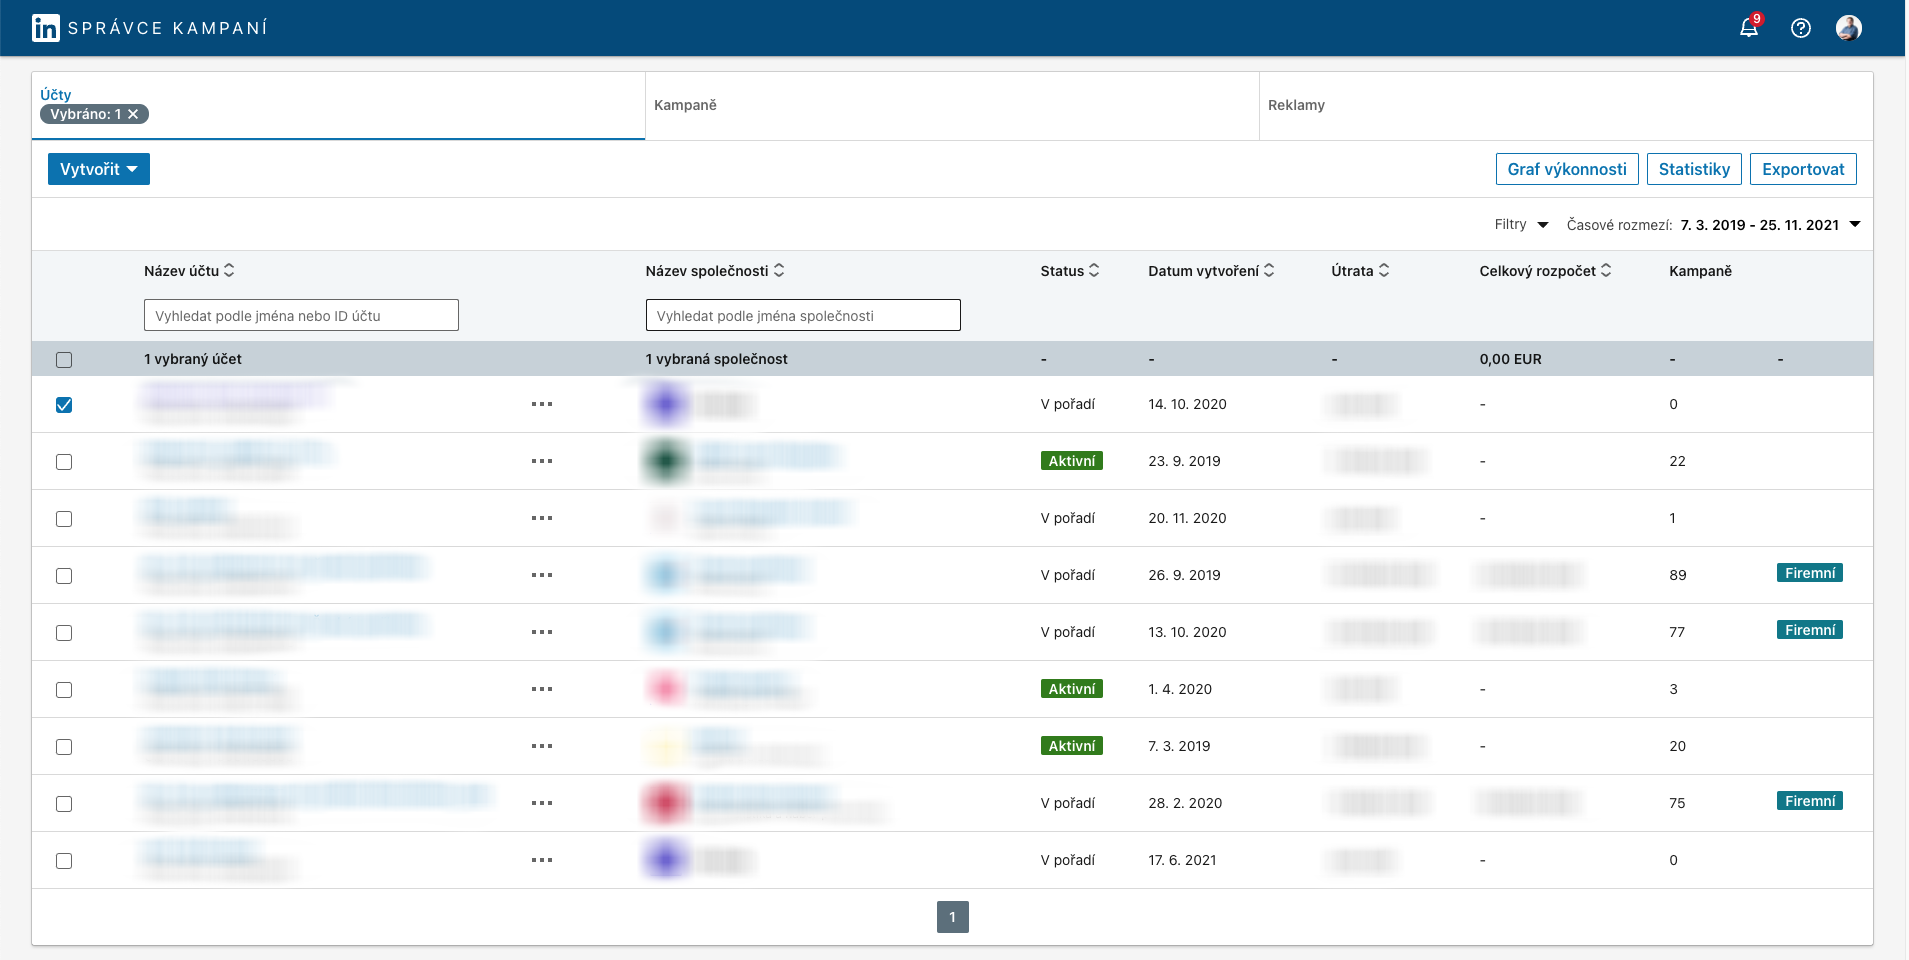1909x960 pixels.
Task: Sort accounts by Útrata column
Action: coord(1384,271)
